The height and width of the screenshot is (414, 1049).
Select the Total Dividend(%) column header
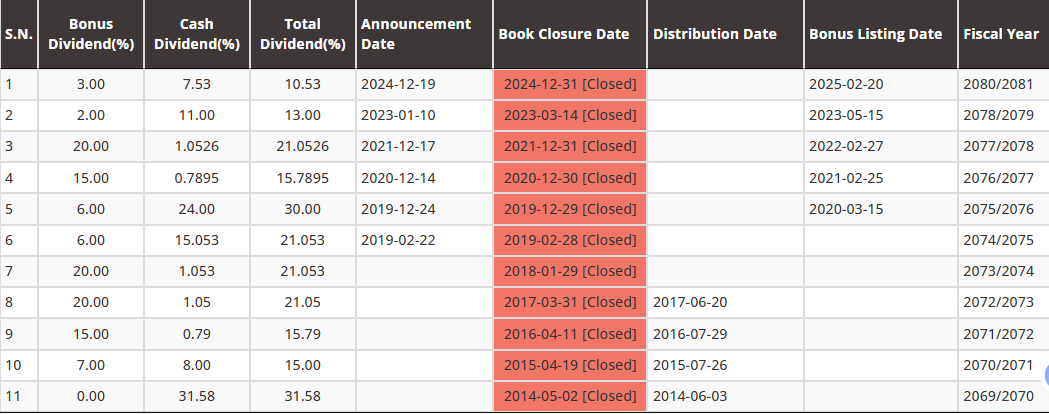302,34
